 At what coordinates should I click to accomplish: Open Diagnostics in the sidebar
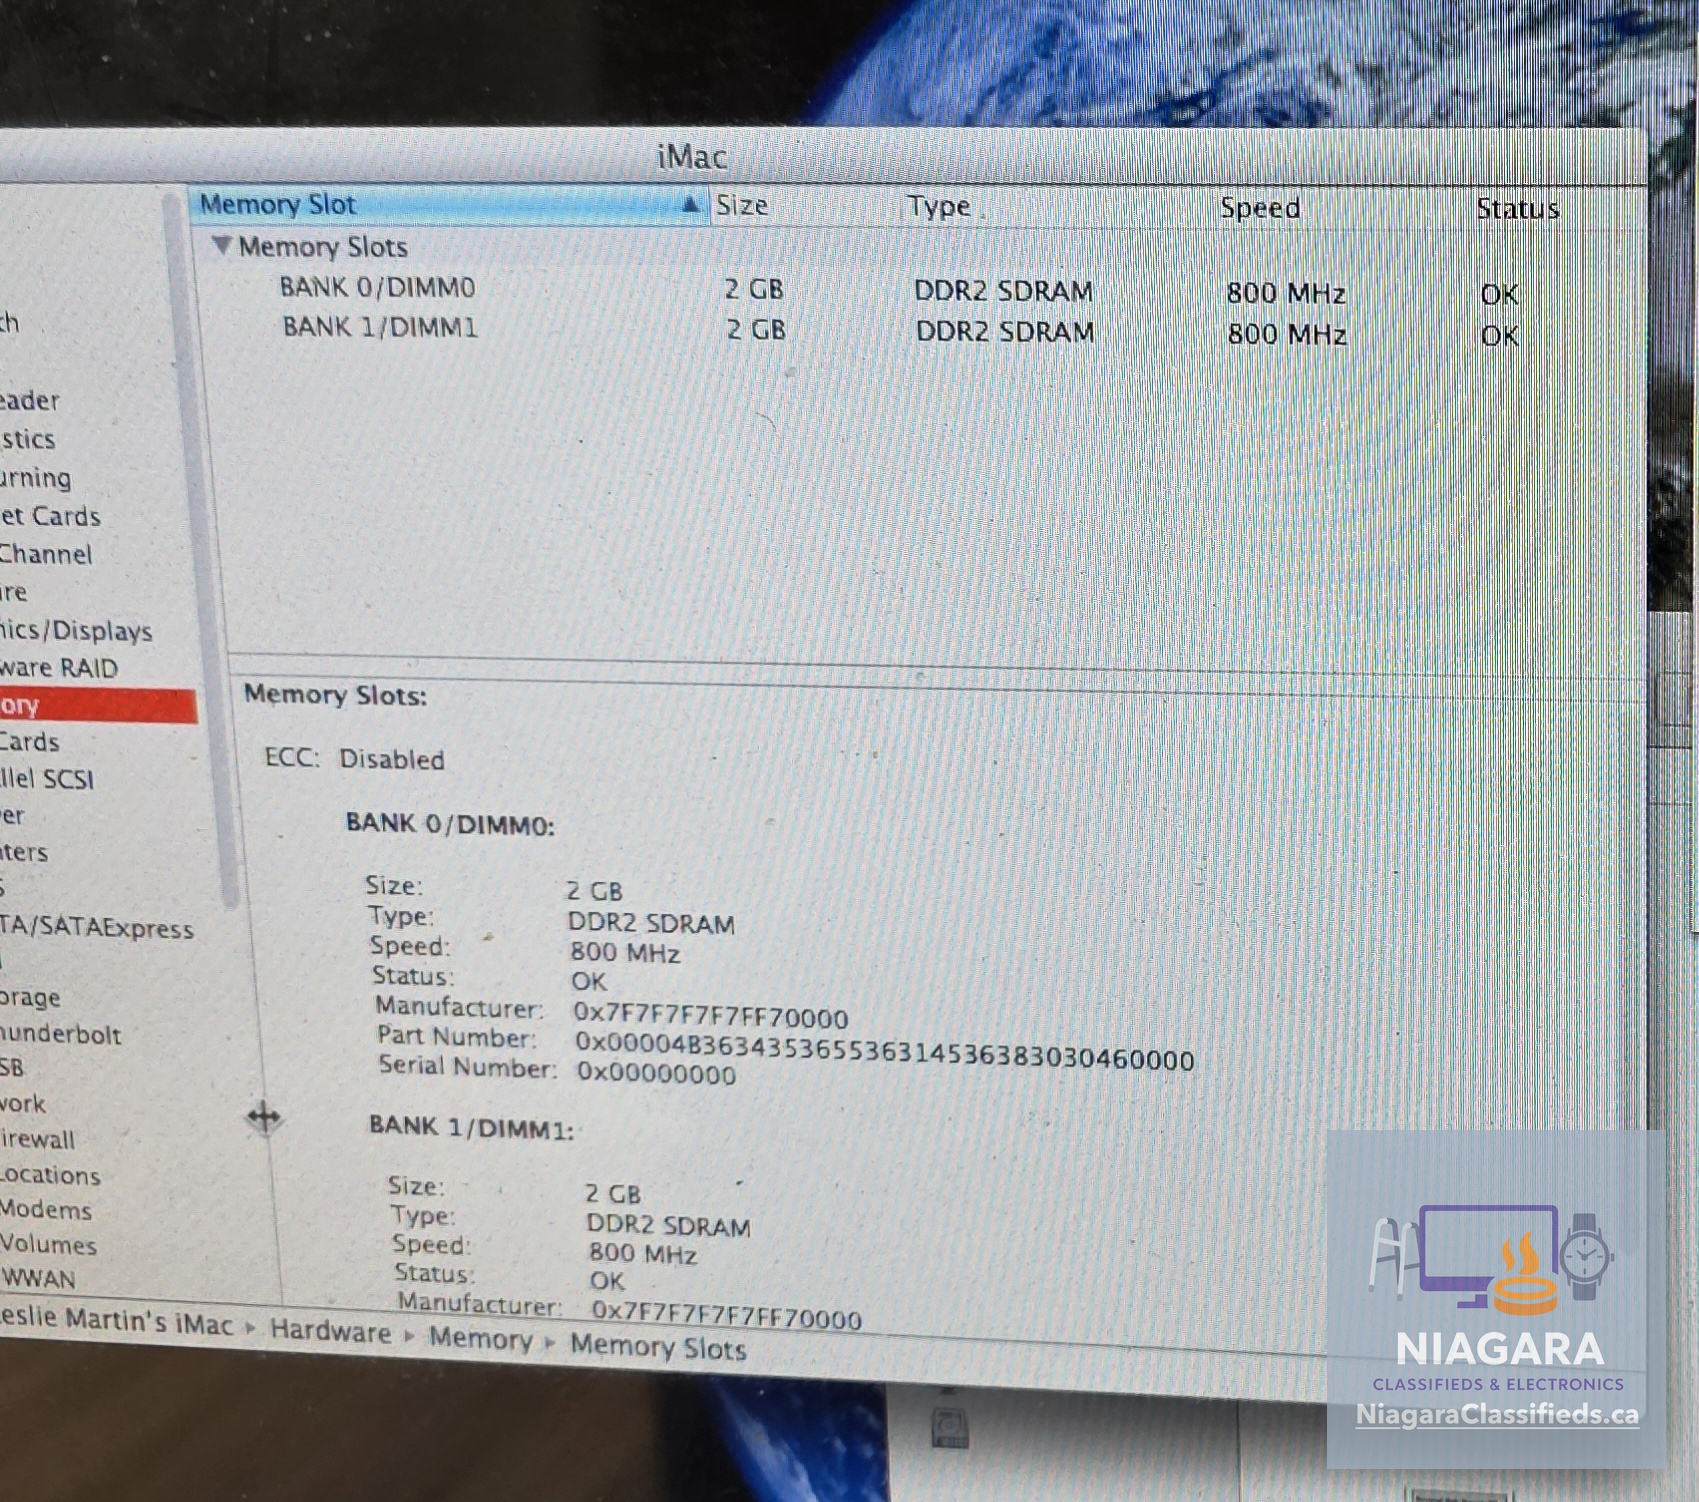pyautogui.click(x=28, y=439)
